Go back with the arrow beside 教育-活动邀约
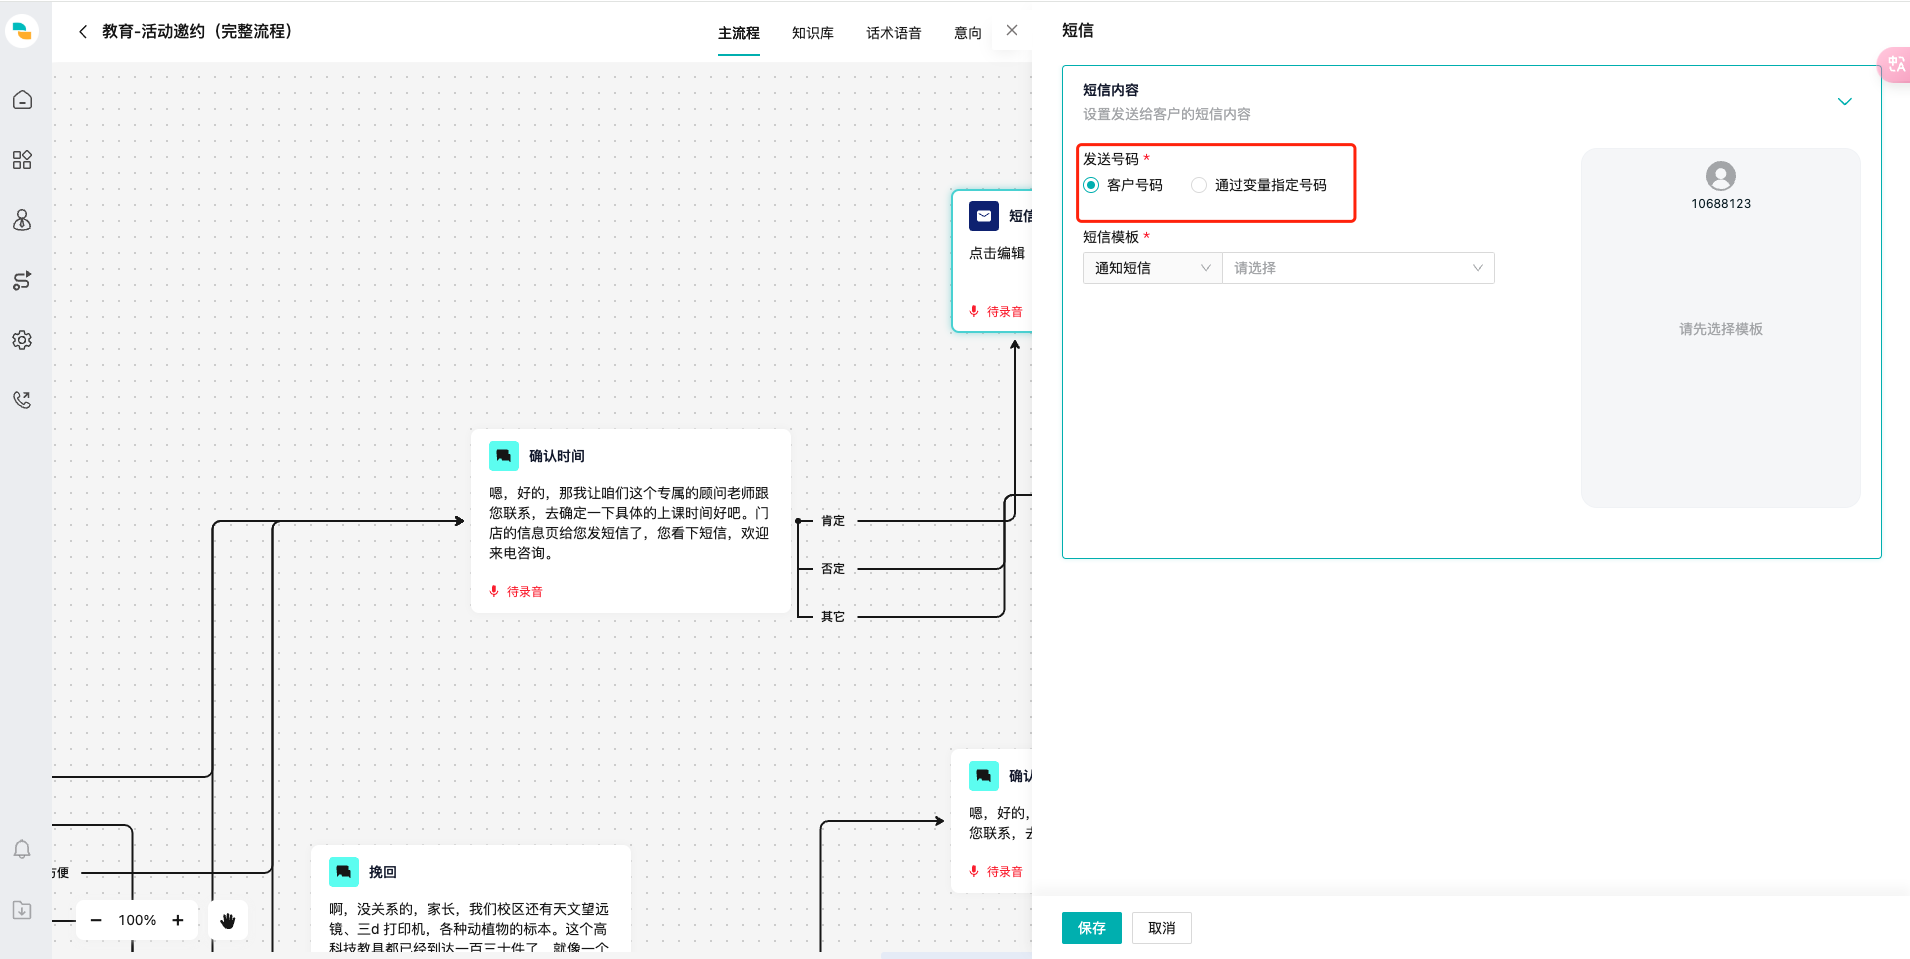The image size is (1910, 959). coord(83,32)
